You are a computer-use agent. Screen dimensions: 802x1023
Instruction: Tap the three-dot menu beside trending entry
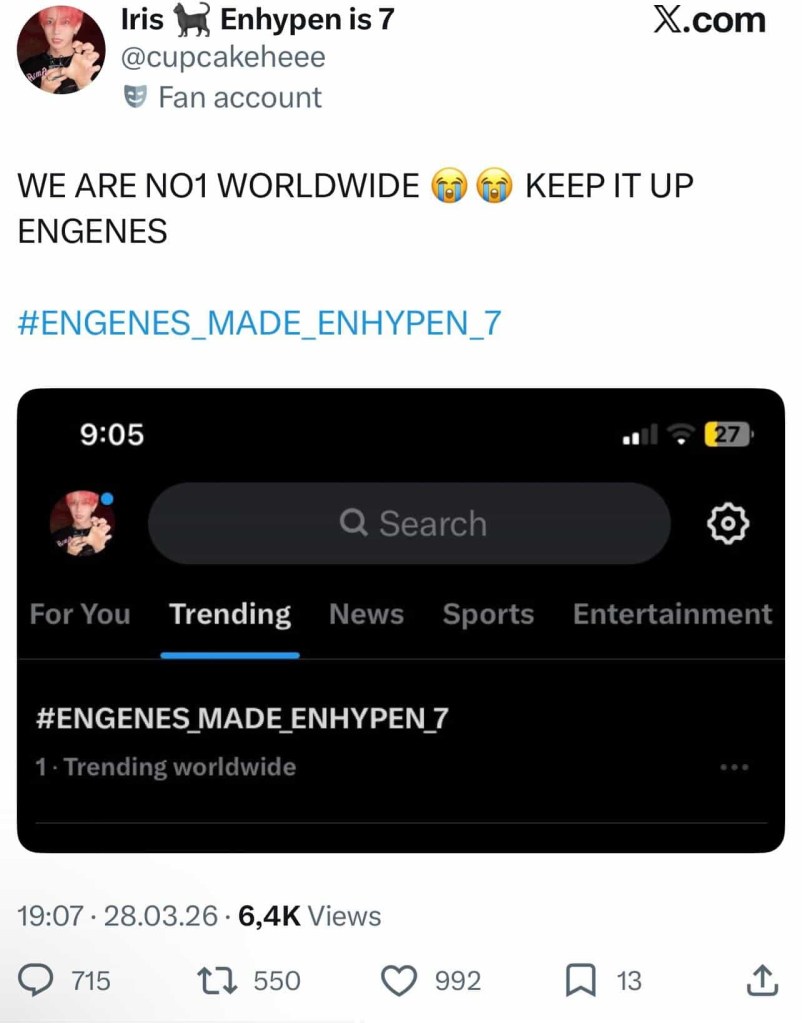tap(734, 767)
